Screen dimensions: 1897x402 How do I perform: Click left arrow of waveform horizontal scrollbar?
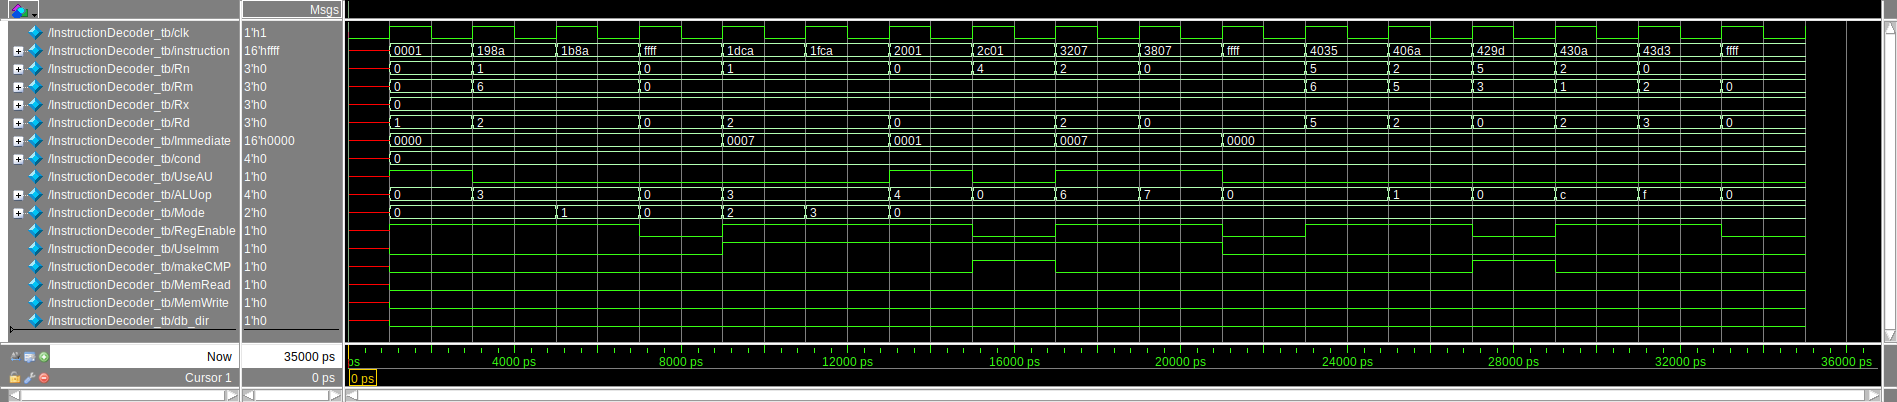point(351,395)
